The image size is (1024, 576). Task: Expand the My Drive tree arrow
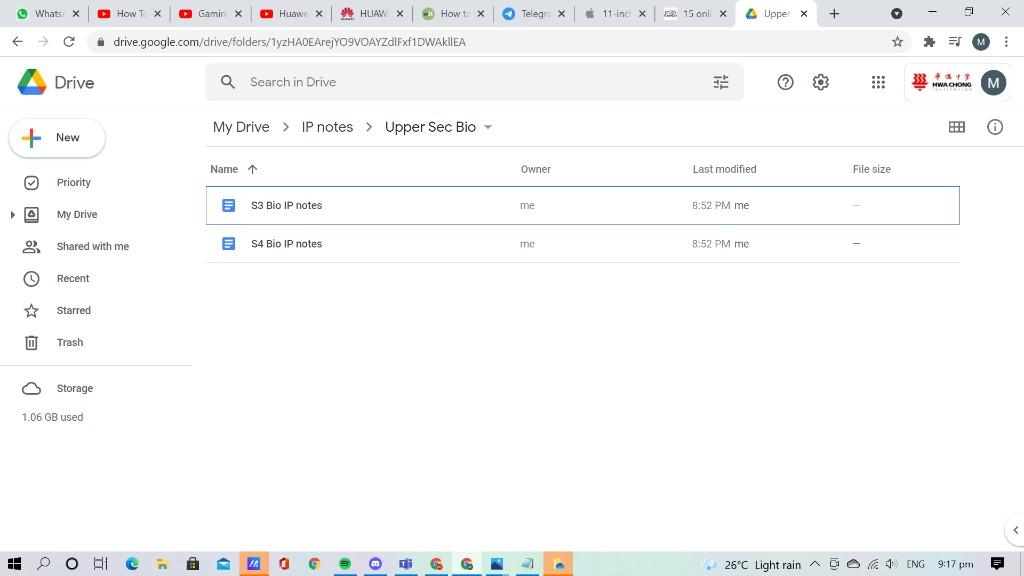pos(12,215)
